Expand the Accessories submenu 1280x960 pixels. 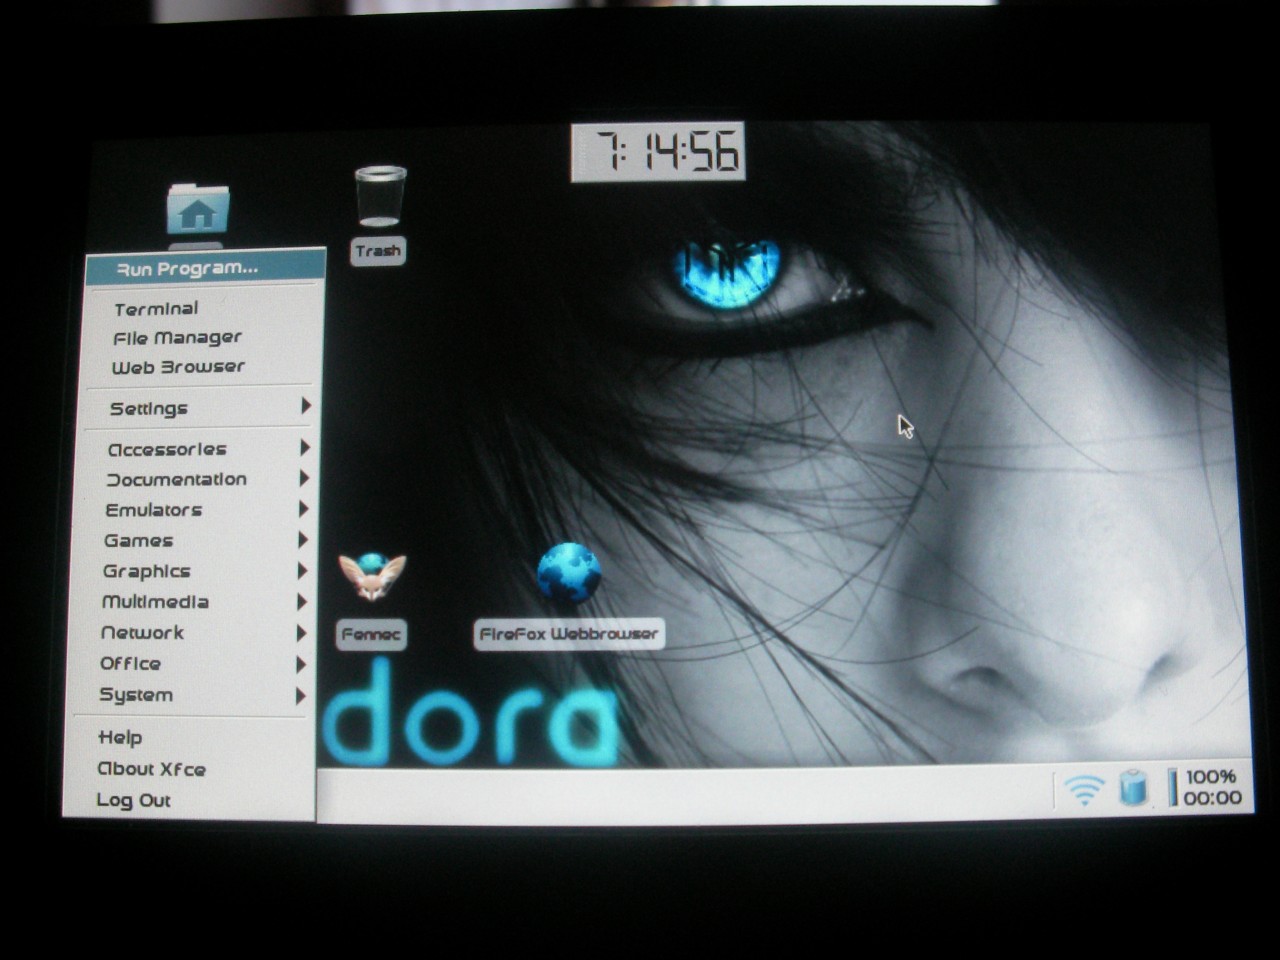point(167,449)
